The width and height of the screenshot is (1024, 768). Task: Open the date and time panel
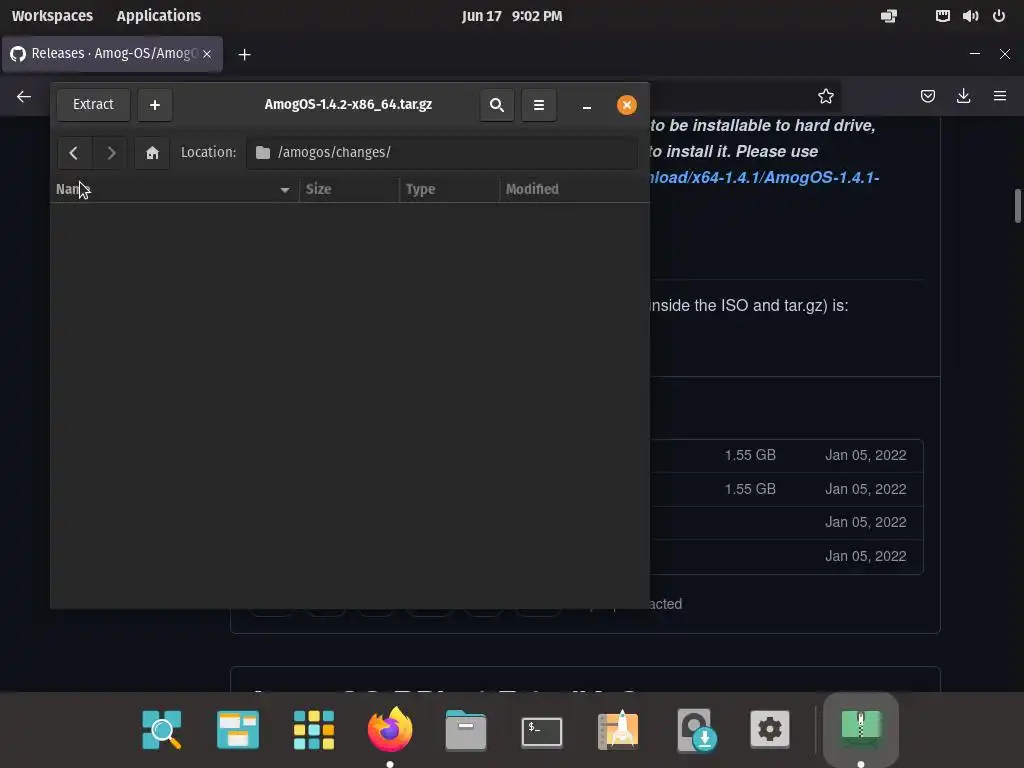point(512,16)
